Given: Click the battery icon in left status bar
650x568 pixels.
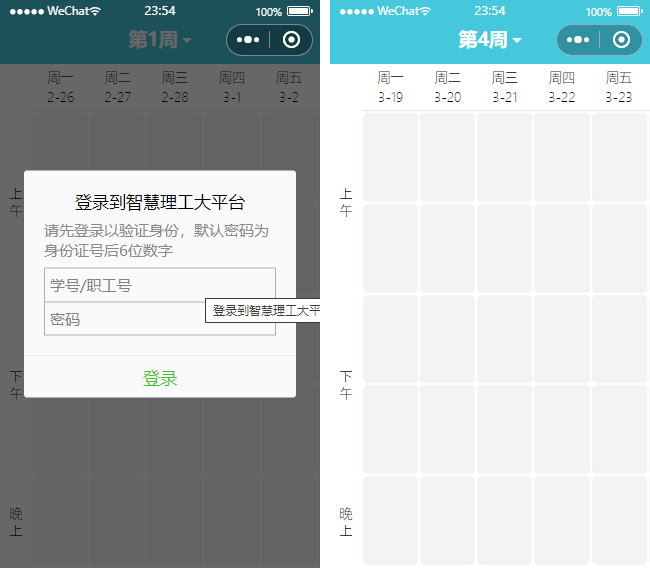Looking at the screenshot, I should pyautogui.click(x=300, y=11).
